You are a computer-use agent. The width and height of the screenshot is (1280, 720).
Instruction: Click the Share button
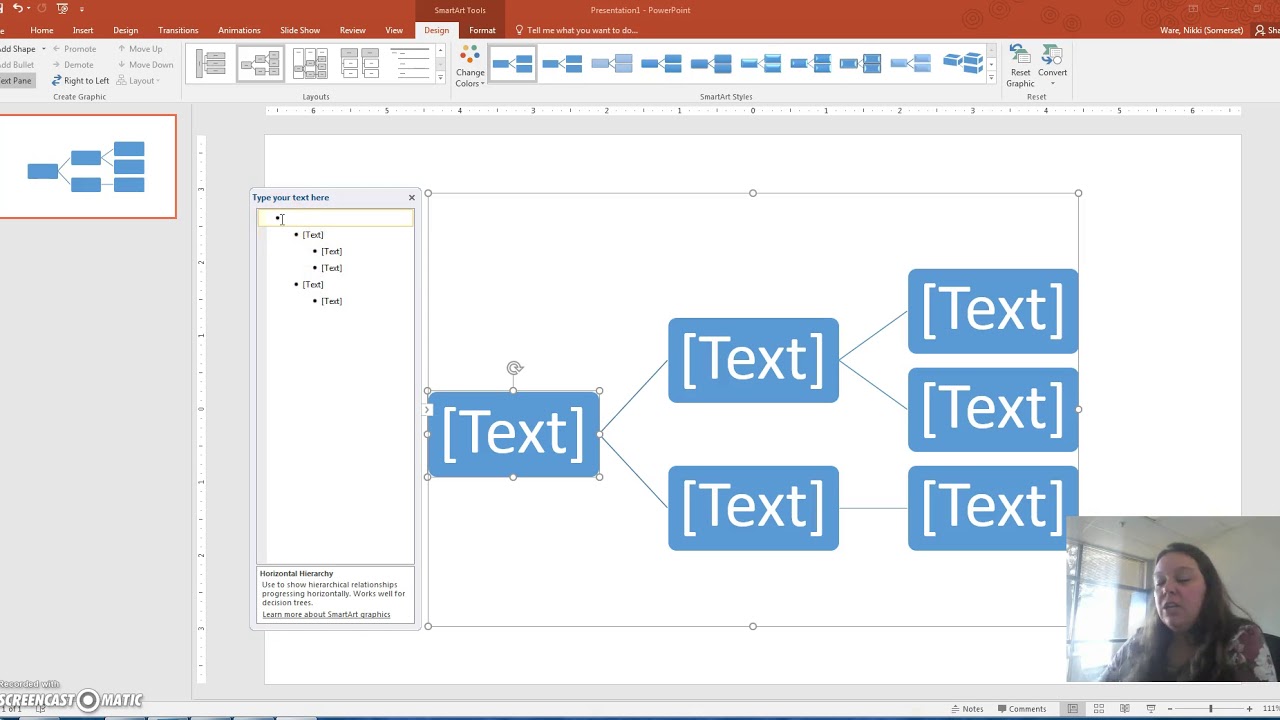click(1267, 30)
